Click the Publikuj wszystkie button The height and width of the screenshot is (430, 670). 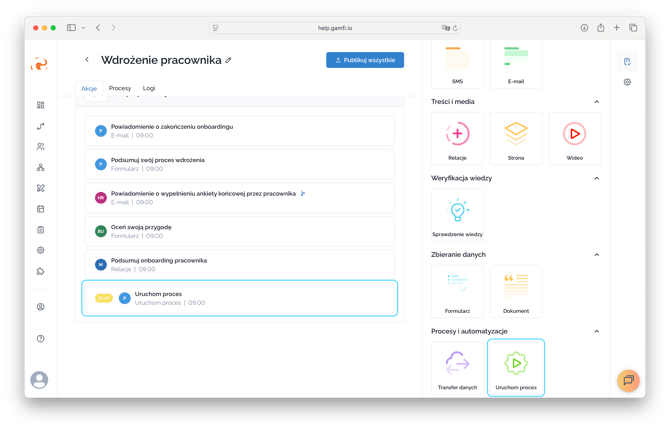click(365, 60)
